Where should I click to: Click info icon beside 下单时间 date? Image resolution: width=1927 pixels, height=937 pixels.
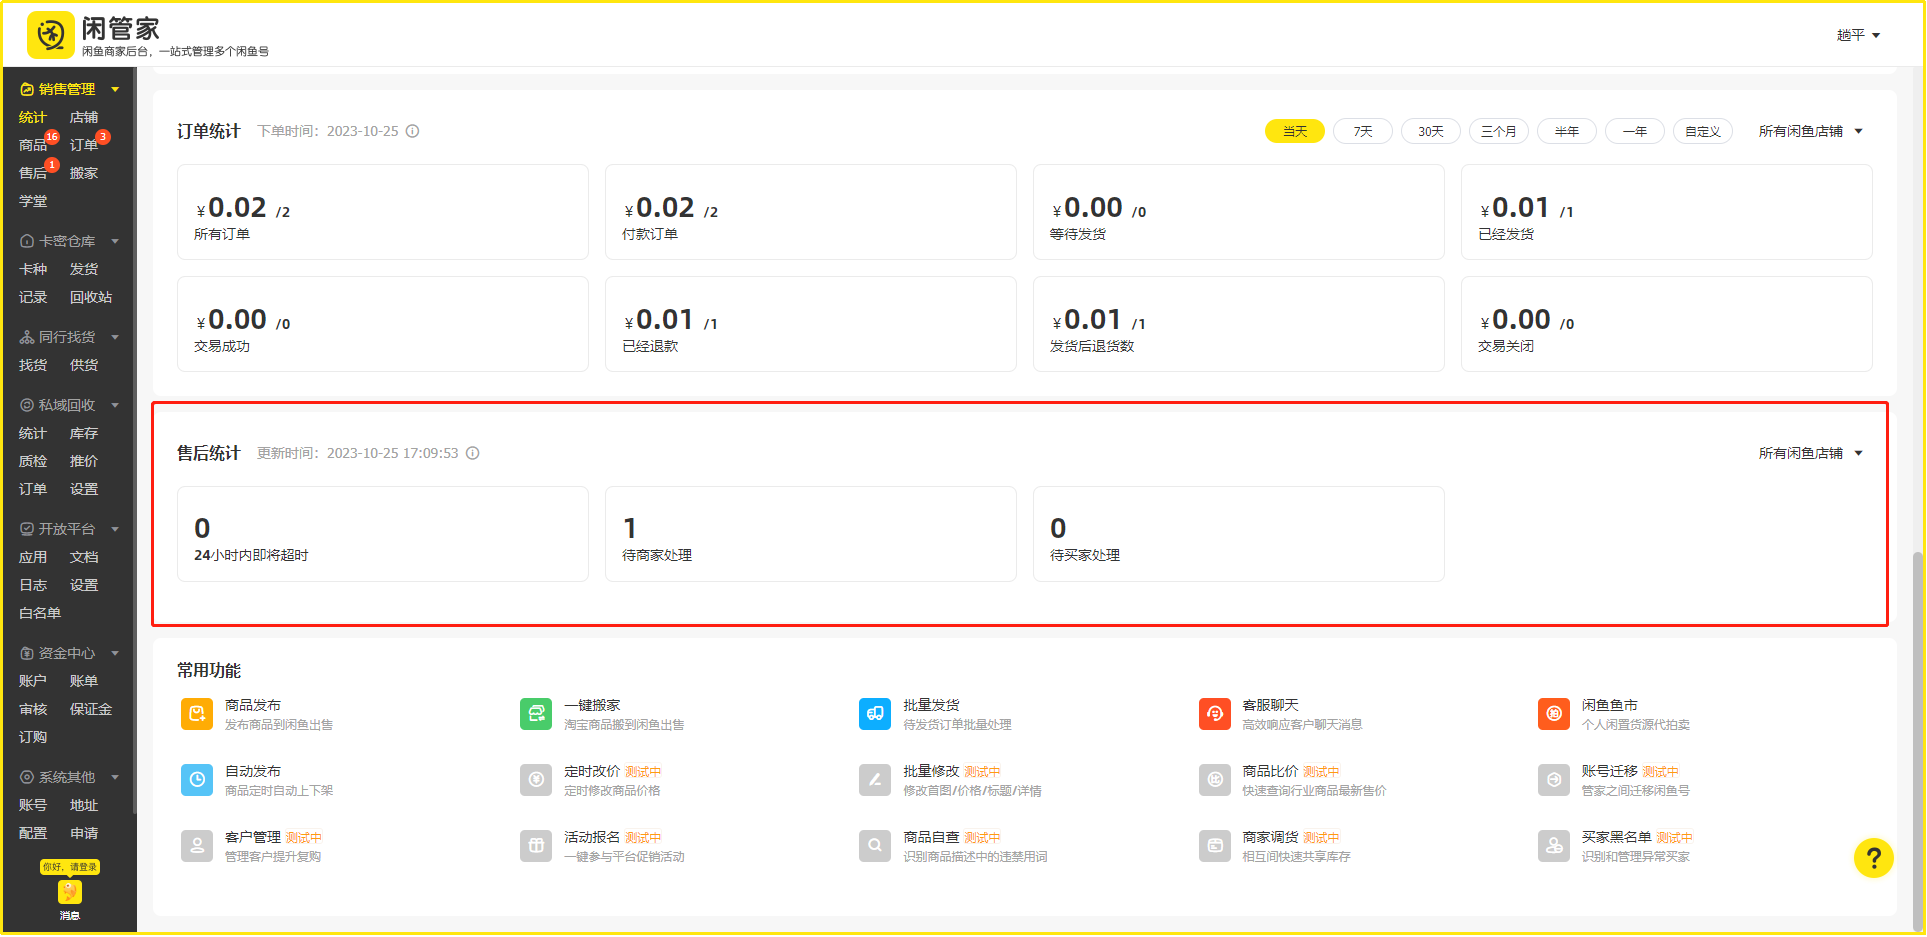[x=412, y=131]
